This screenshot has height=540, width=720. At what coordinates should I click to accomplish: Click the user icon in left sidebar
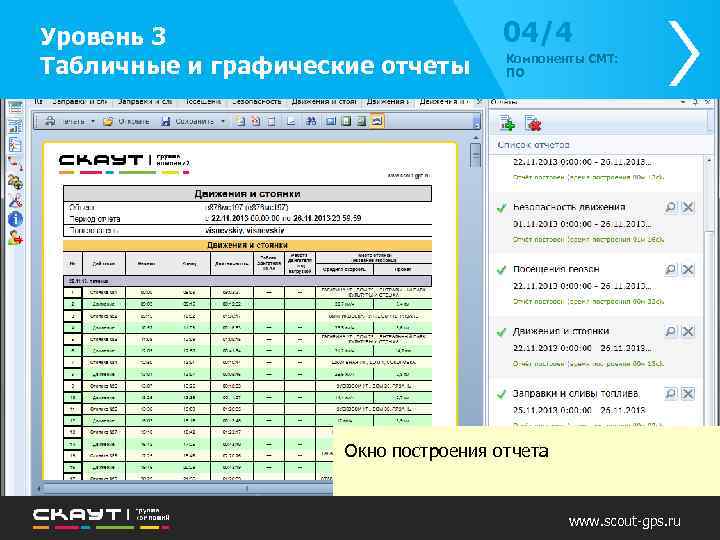tap(15, 238)
